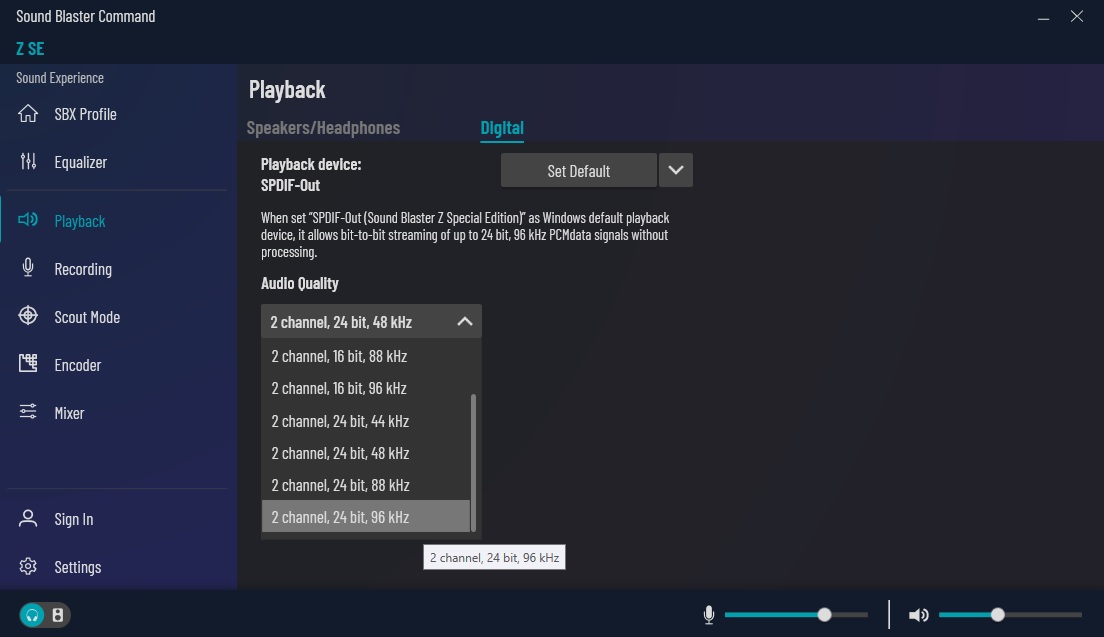Select 2 channel, 16 bit, 96 kHz
Image resolution: width=1104 pixels, height=637 pixels.
[x=365, y=388]
